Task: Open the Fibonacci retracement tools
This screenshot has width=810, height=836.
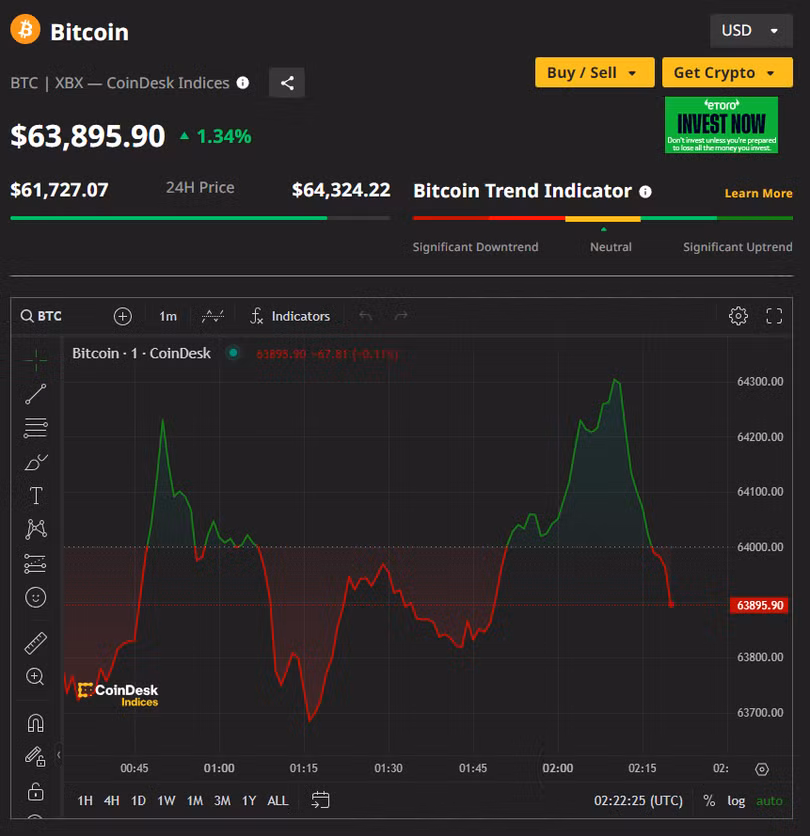Action: pyautogui.click(x=36, y=428)
